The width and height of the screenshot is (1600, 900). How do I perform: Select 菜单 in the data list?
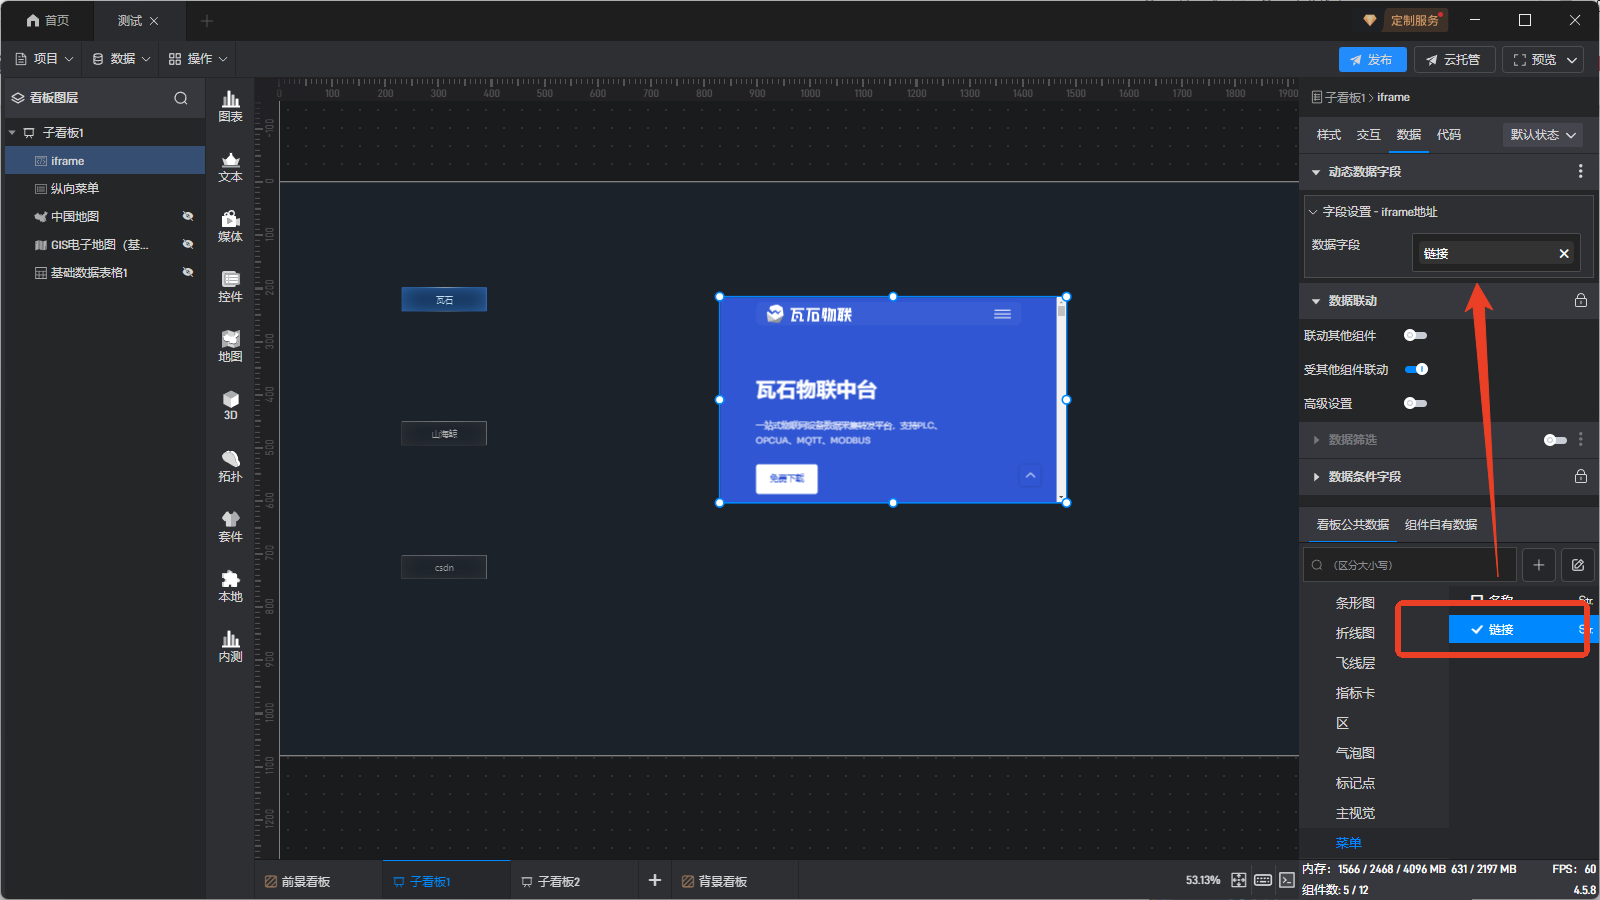pyautogui.click(x=1349, y=843)
